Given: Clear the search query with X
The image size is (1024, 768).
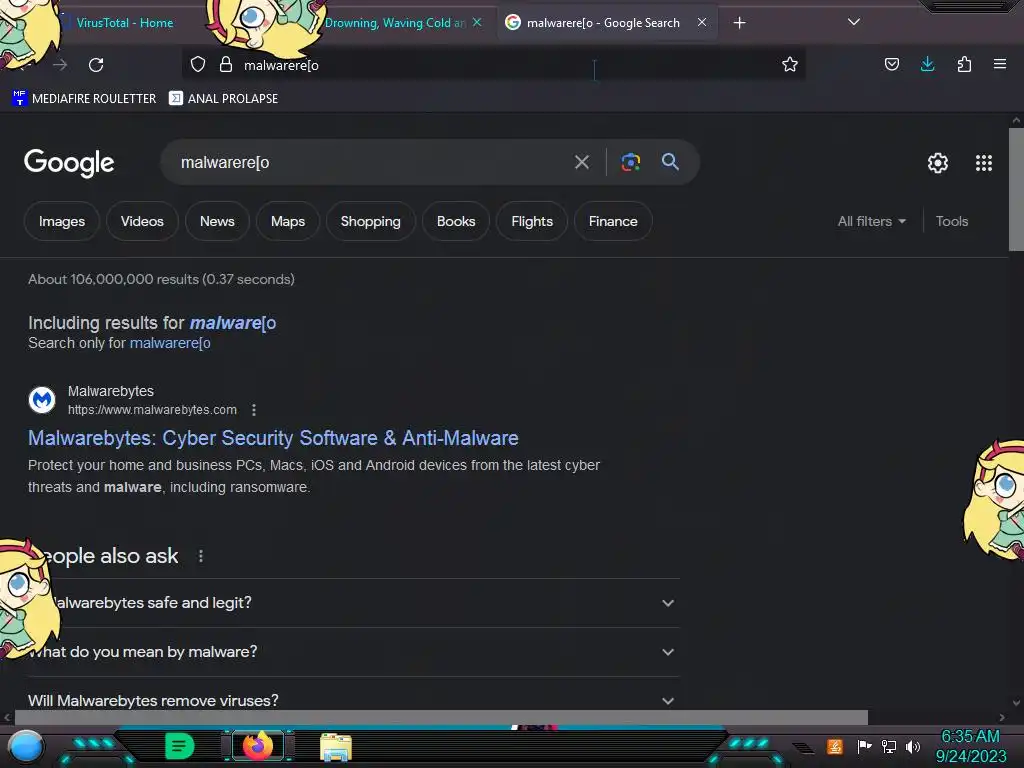Looking at the screenshot, I should pos(581,162).
